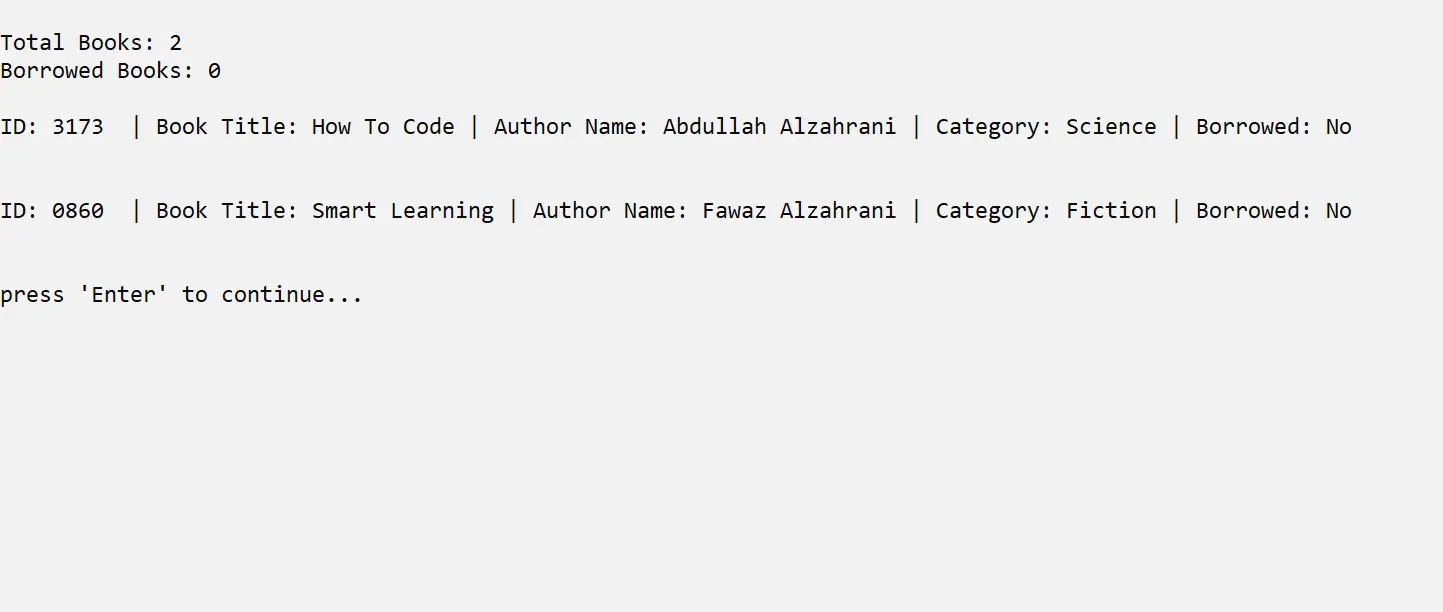1443x612 pixels.
Task: Click "Borrowed: No" for Smart Learning
Action: (1273, 211)
